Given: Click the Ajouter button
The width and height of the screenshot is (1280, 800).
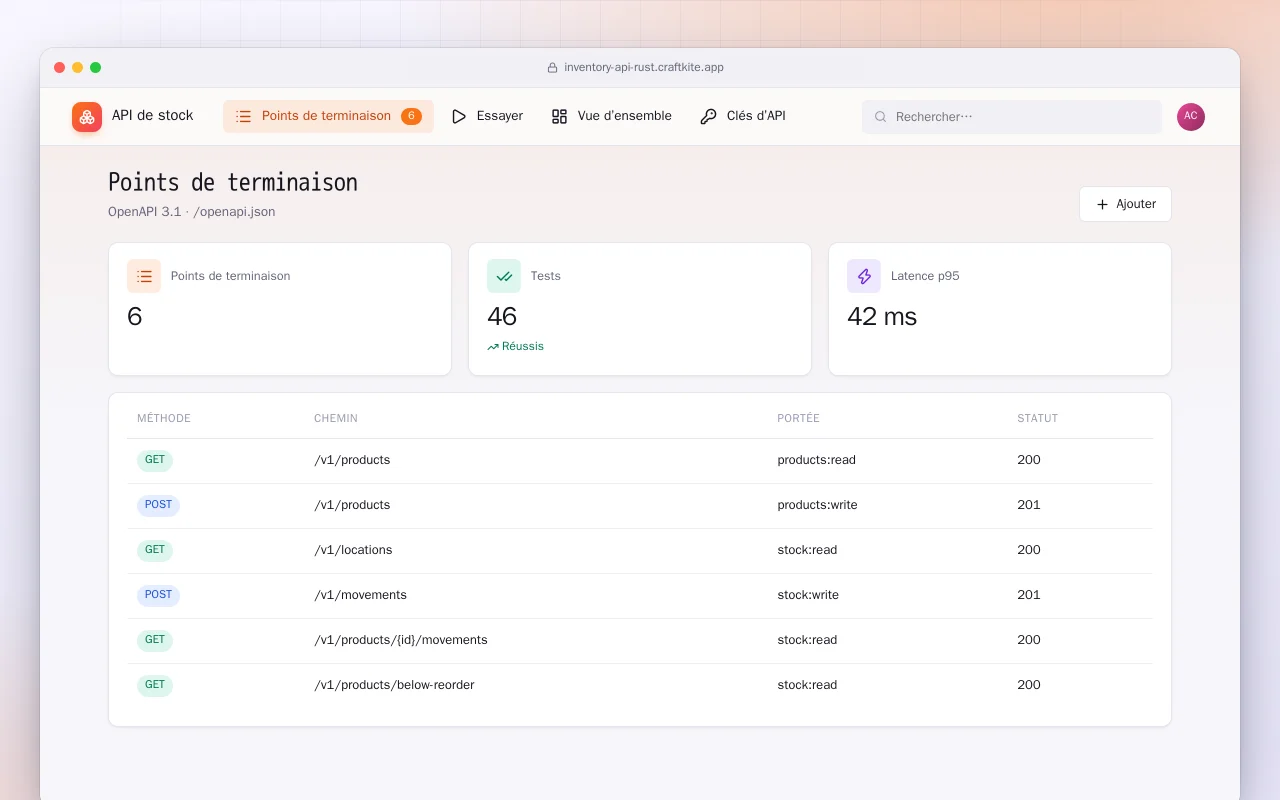Looking at the screenshot, I should tap(1125, 204).
